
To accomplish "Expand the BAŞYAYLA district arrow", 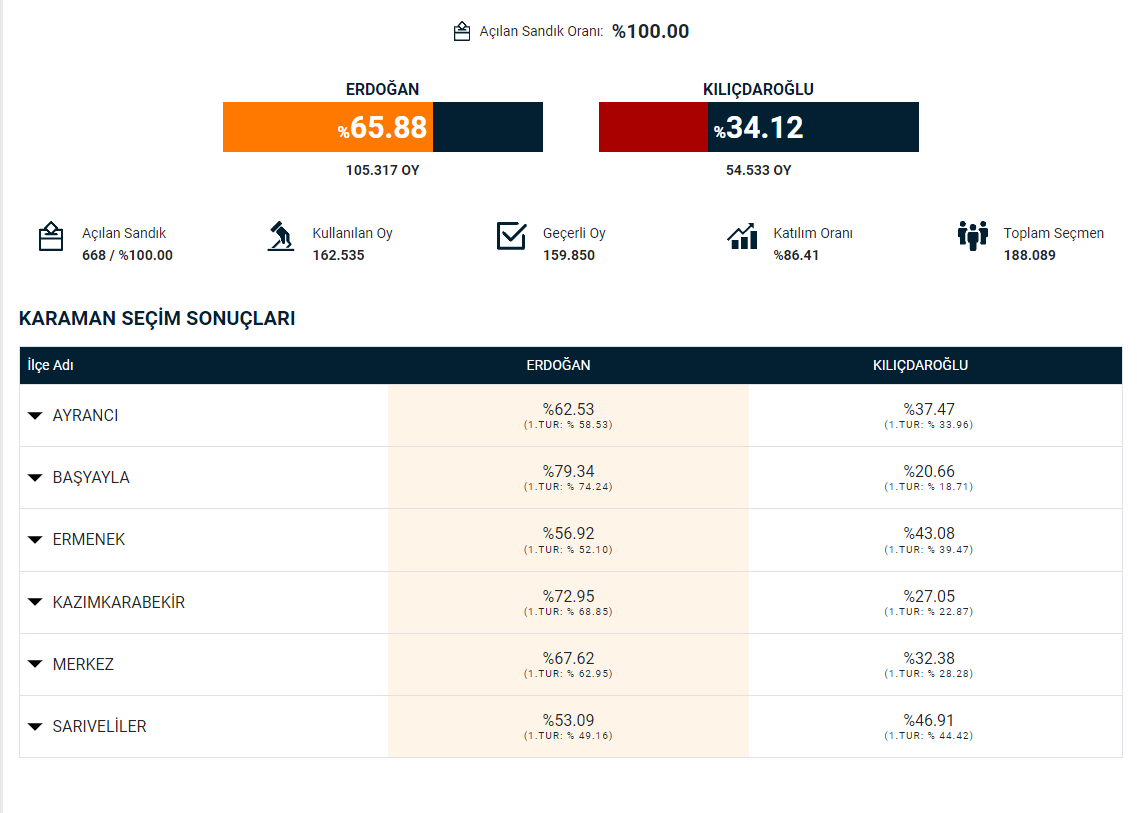I will pos(36,478).
